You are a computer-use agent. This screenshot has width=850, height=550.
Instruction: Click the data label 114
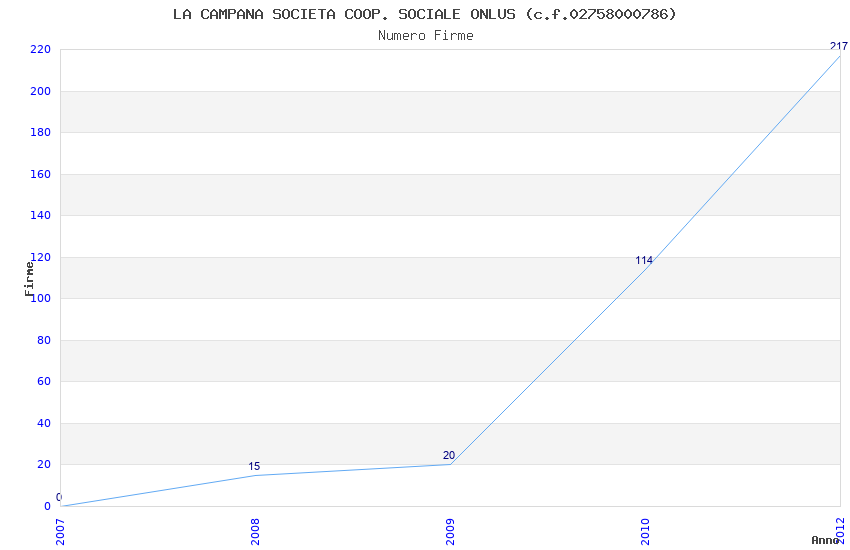(x=644, y=261)
